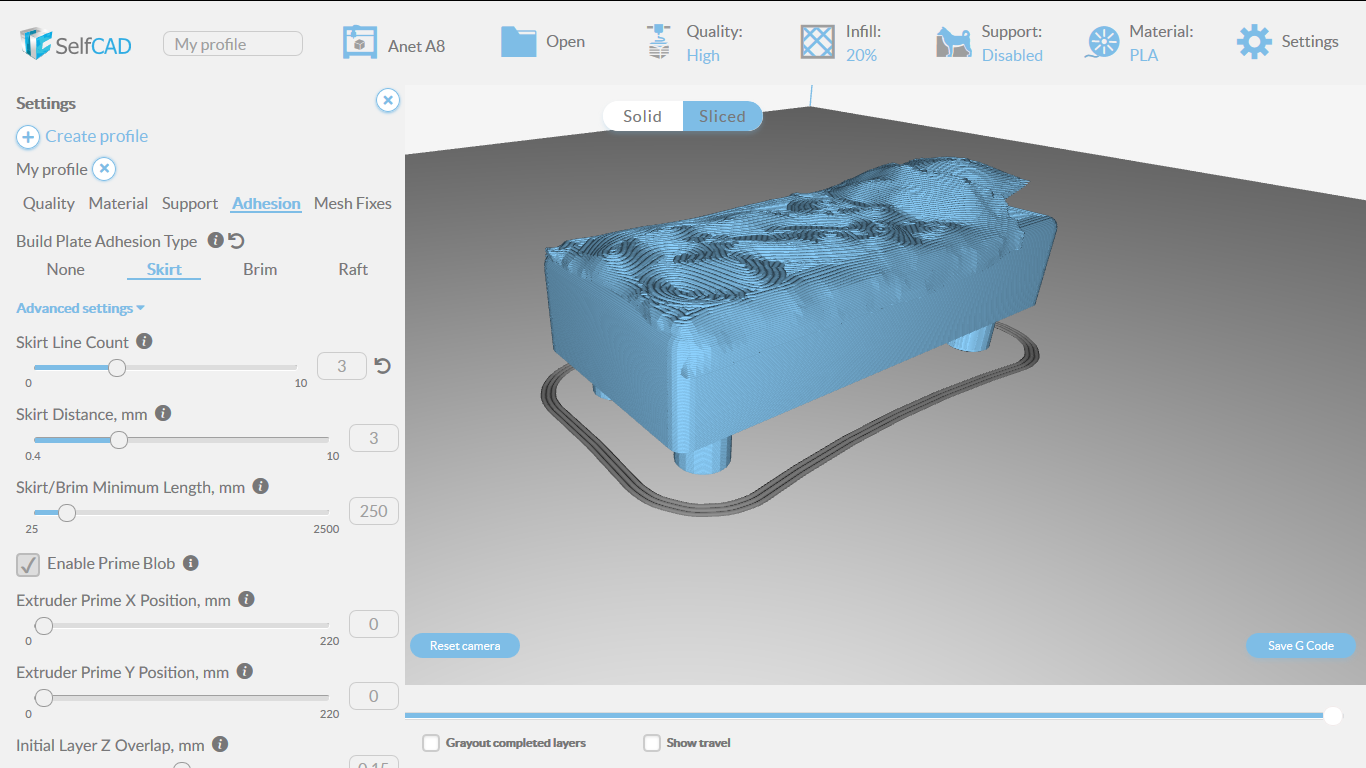Click the Extruder Prime Y Position slider handle
This screenshot has height=768, width=1366.
coord(43,697)
